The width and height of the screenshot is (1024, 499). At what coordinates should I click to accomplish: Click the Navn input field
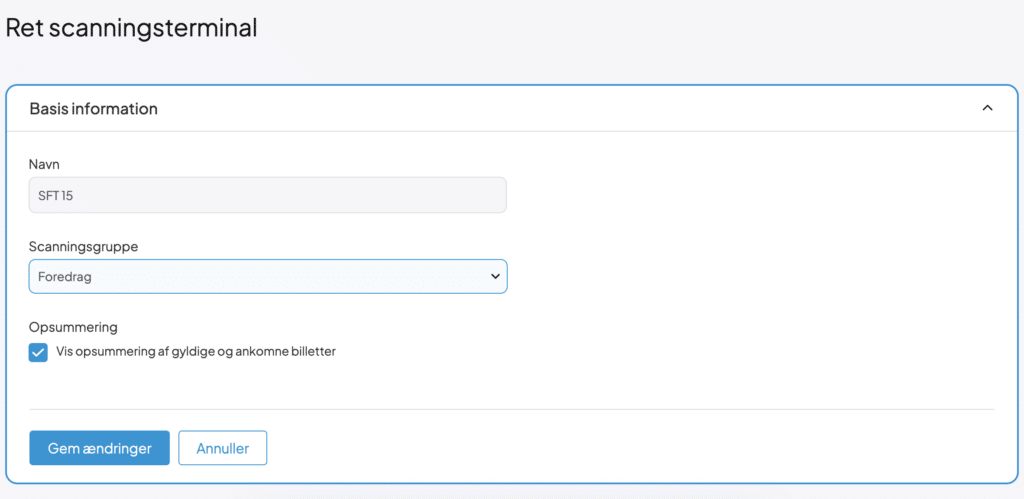tap(267, 195)
